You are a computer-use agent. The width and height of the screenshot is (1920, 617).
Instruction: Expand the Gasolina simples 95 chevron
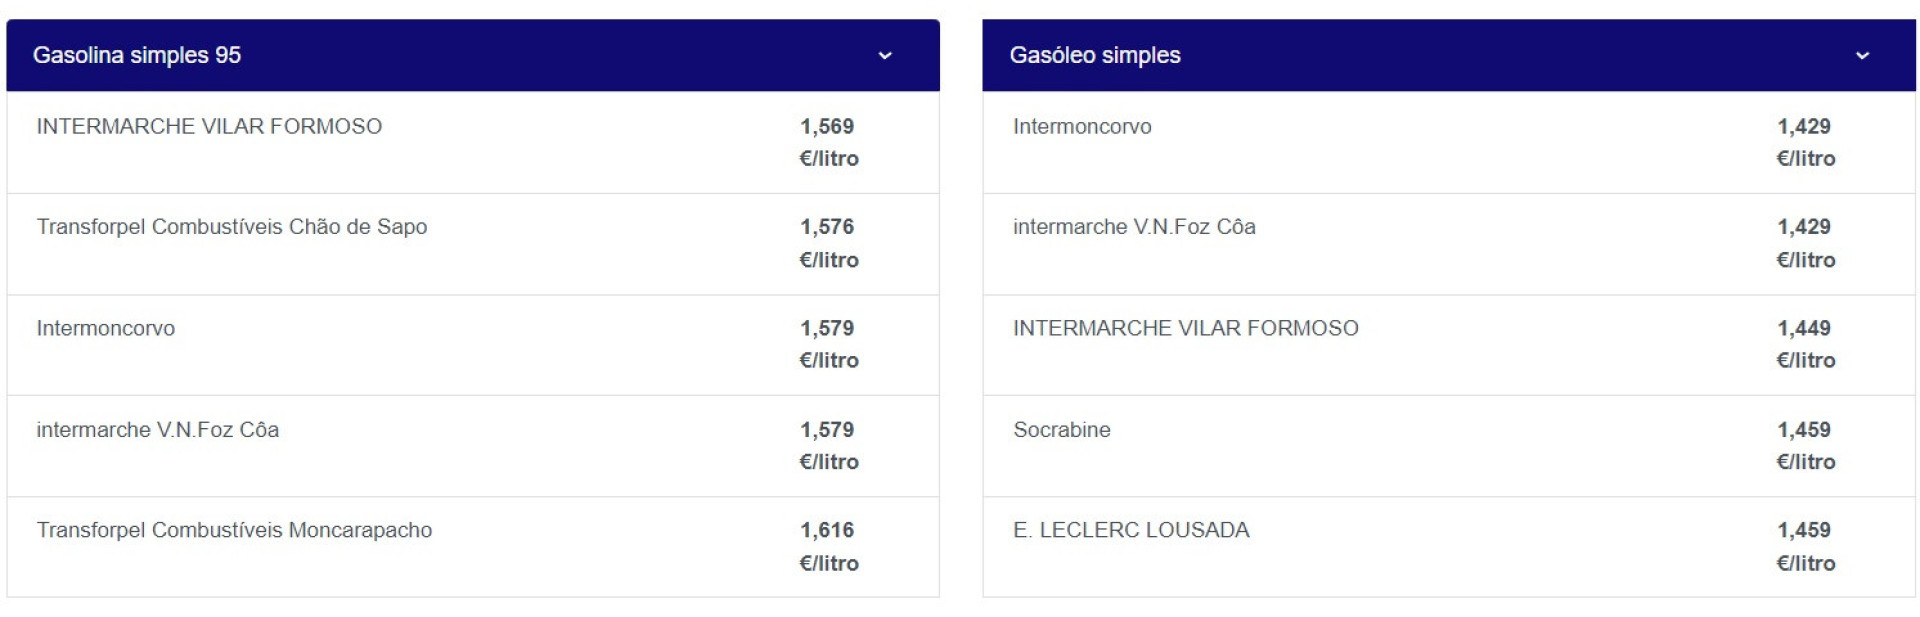tap(884, 56)
